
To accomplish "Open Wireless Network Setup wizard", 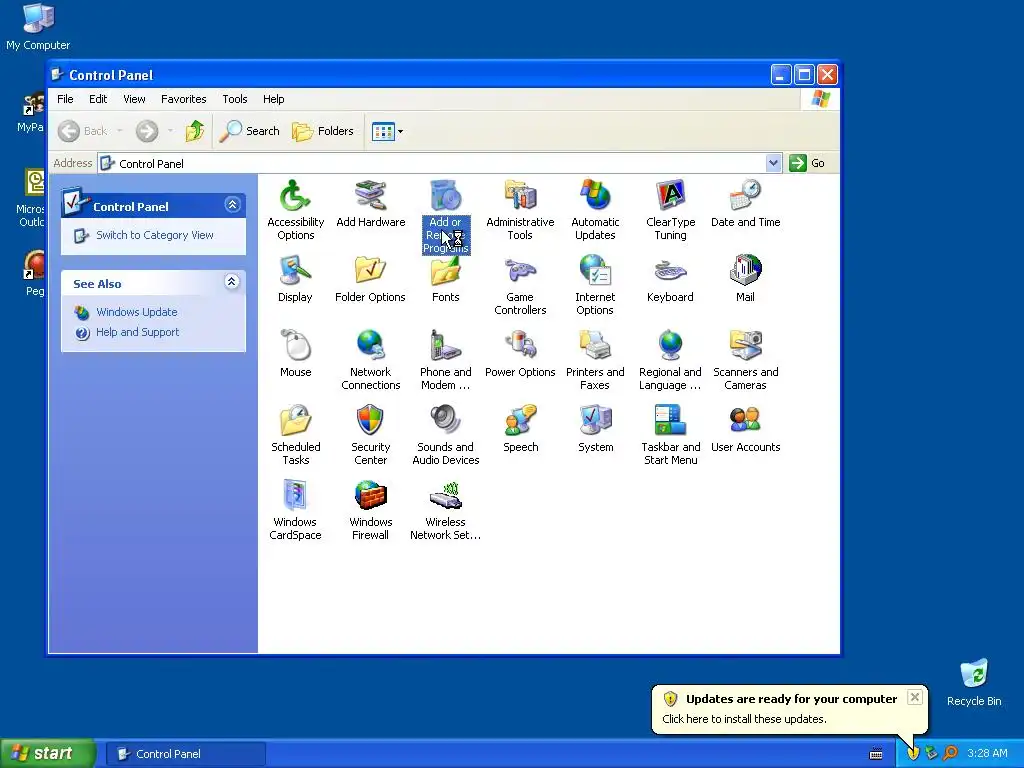I will [x=445, y=511].
